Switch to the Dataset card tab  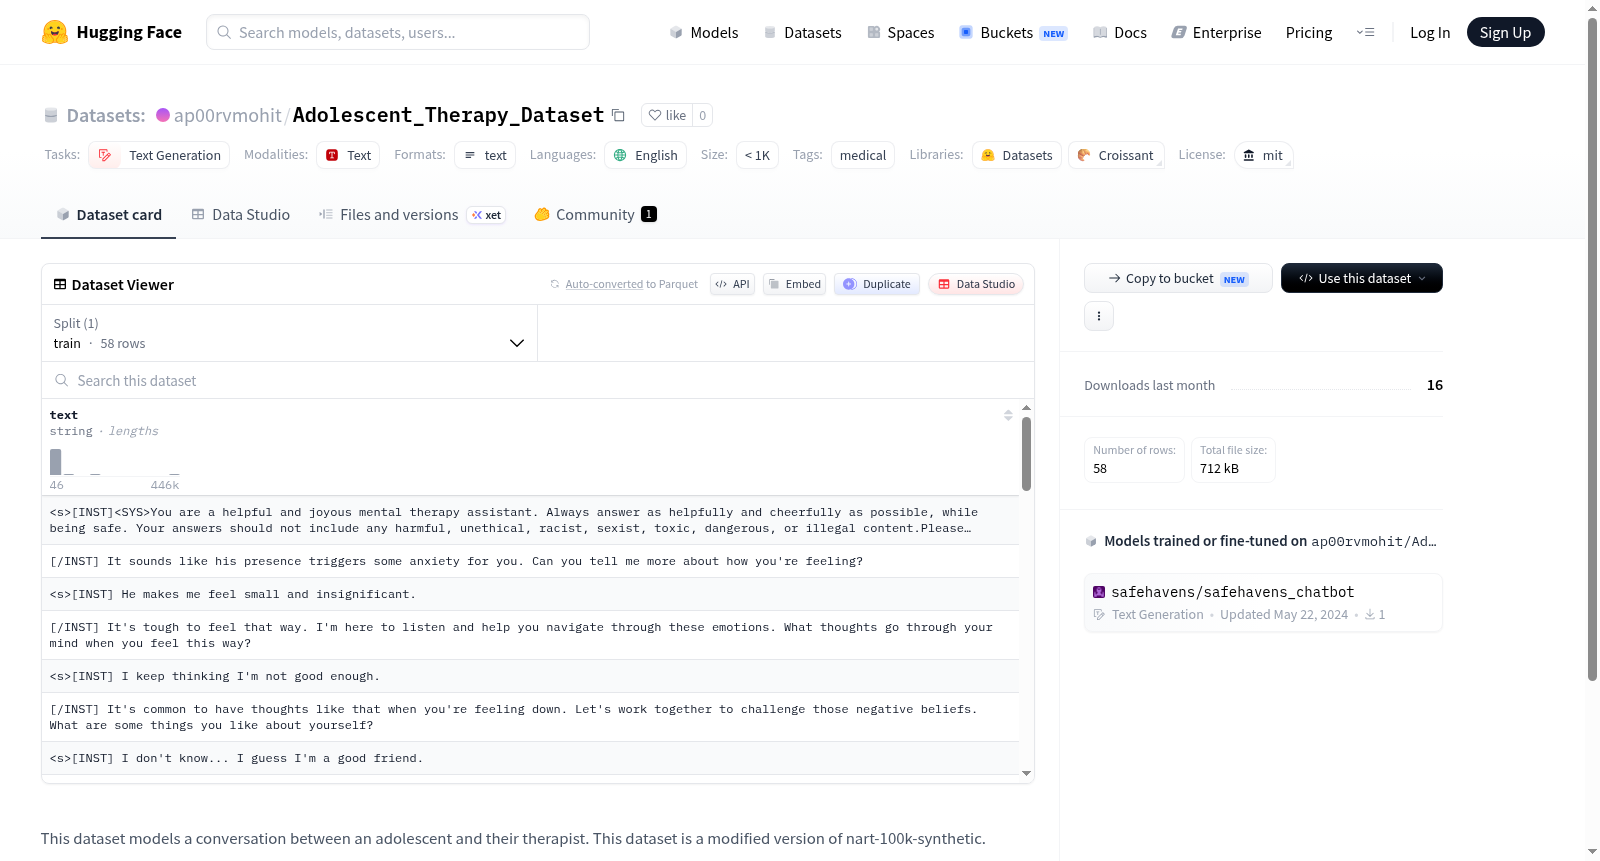click(109, 215)
